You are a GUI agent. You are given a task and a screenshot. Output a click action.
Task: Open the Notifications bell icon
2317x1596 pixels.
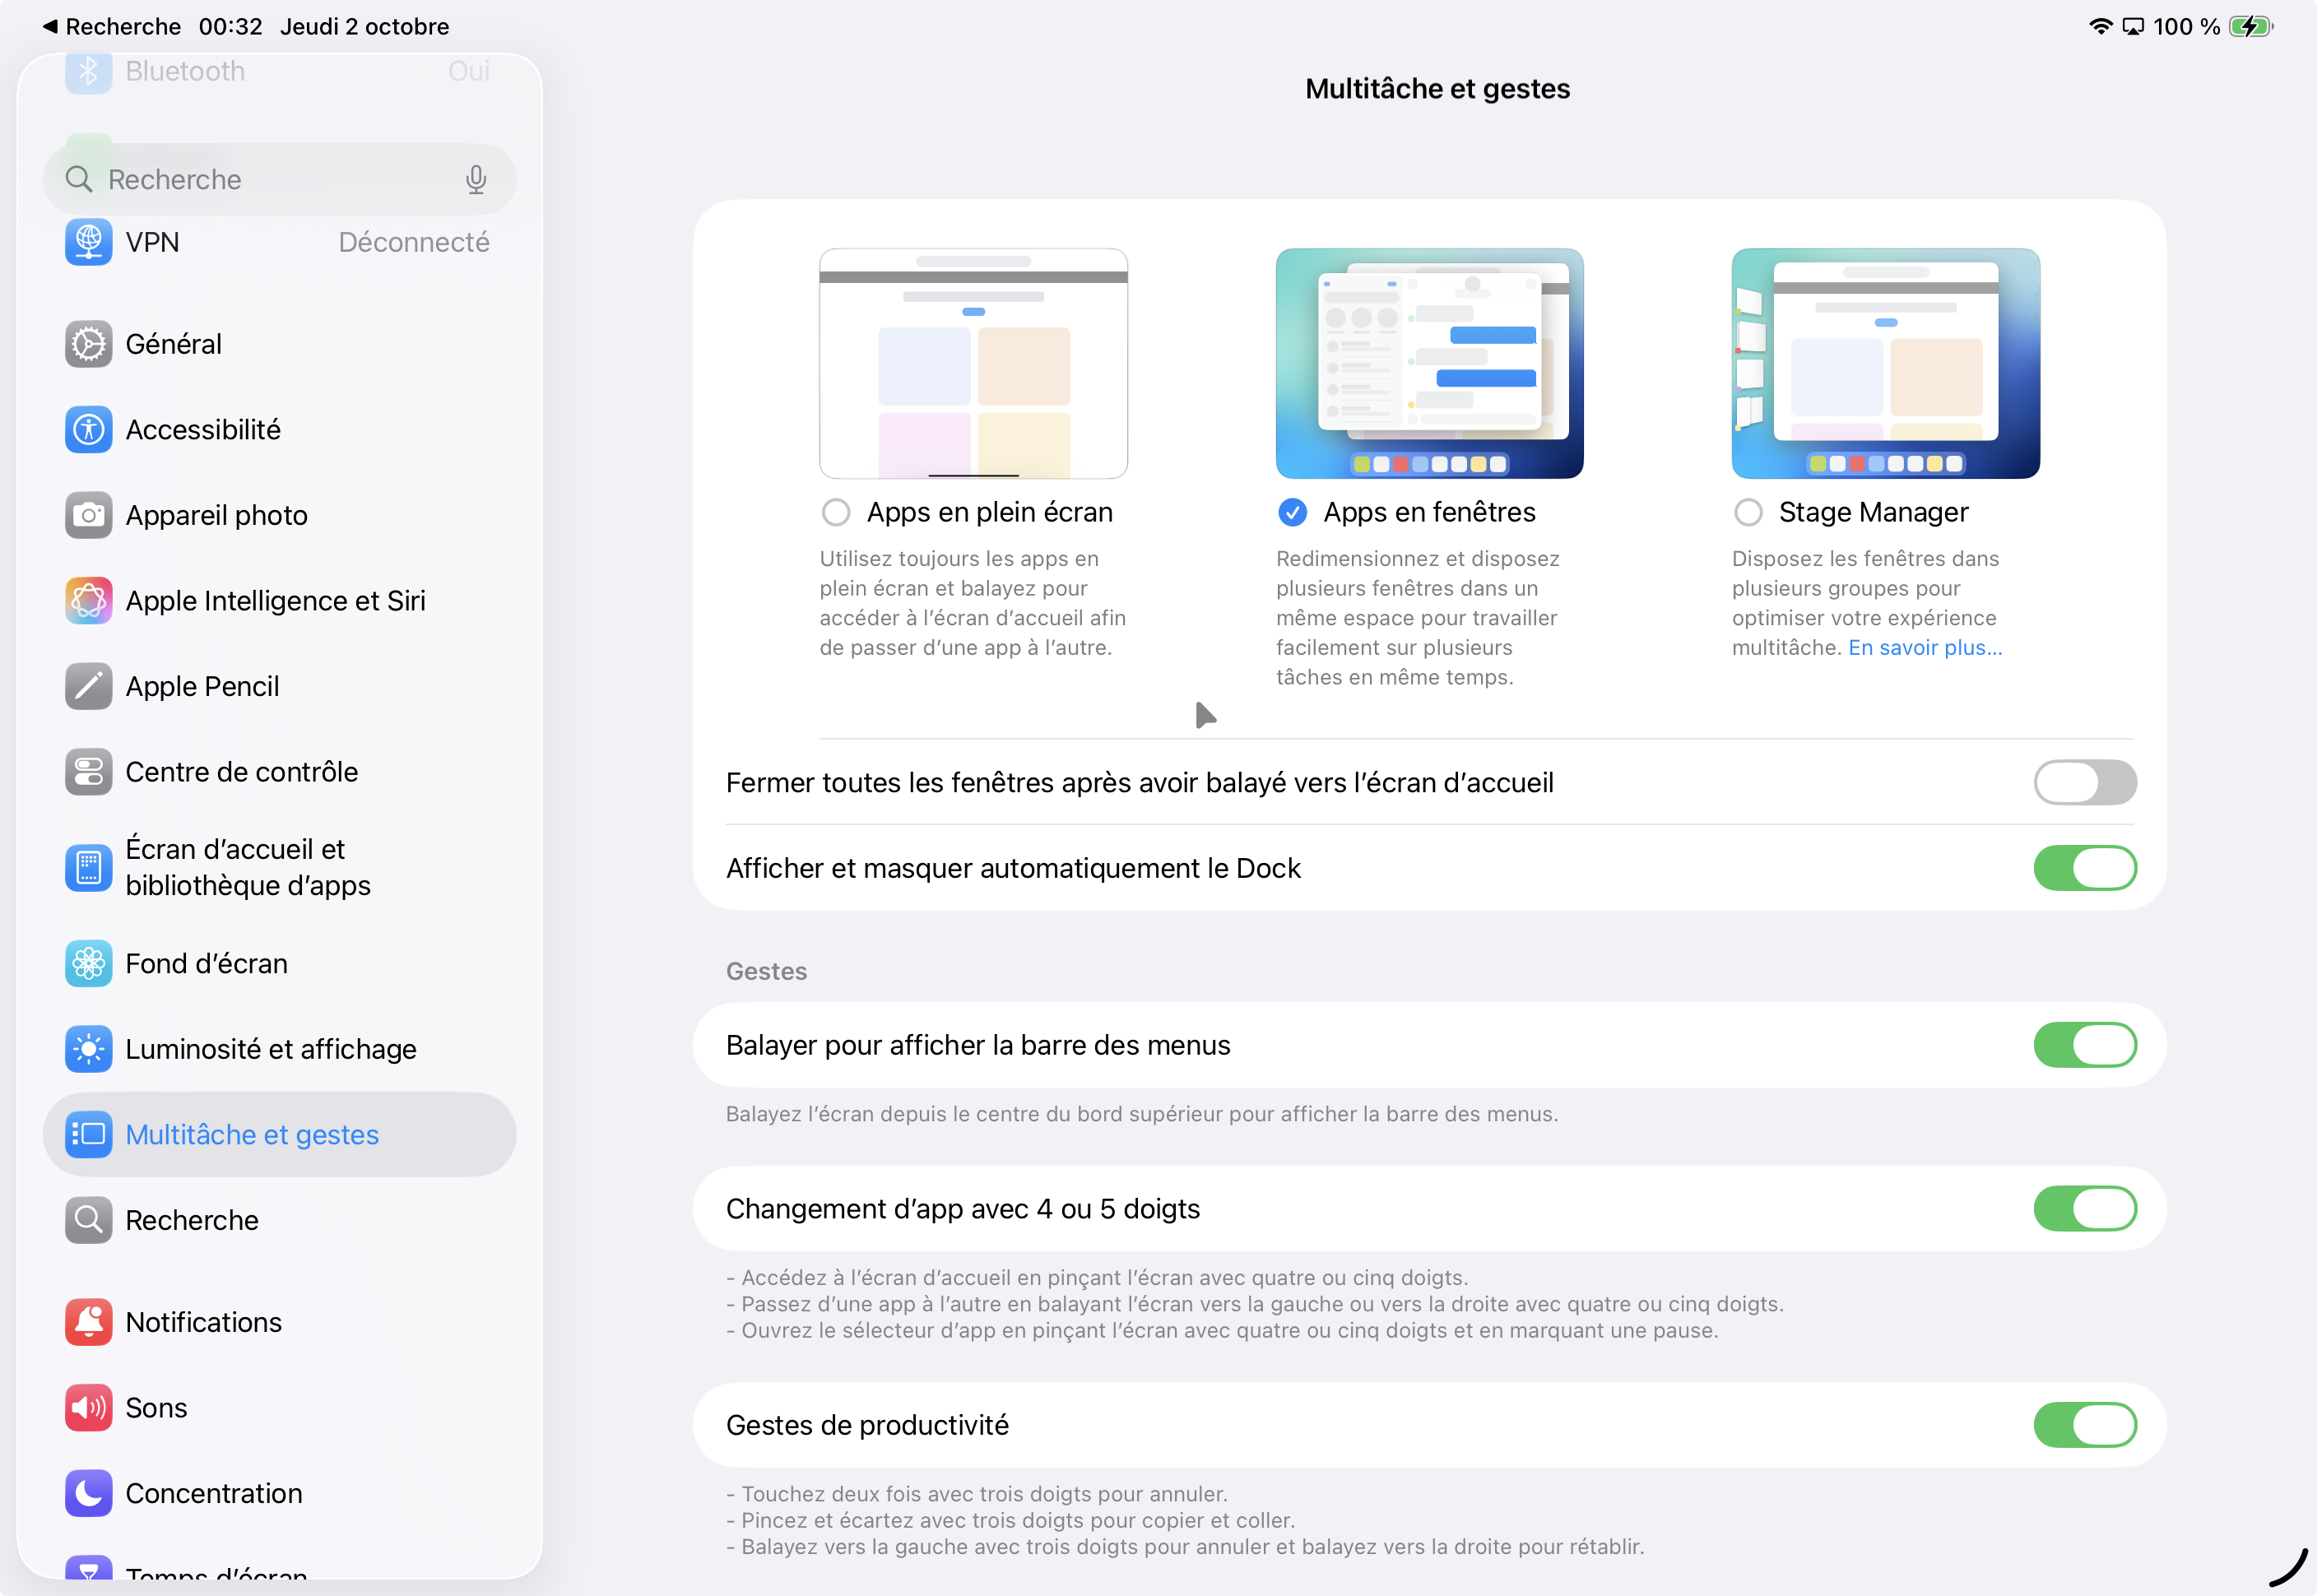[x=89, y=1322]
